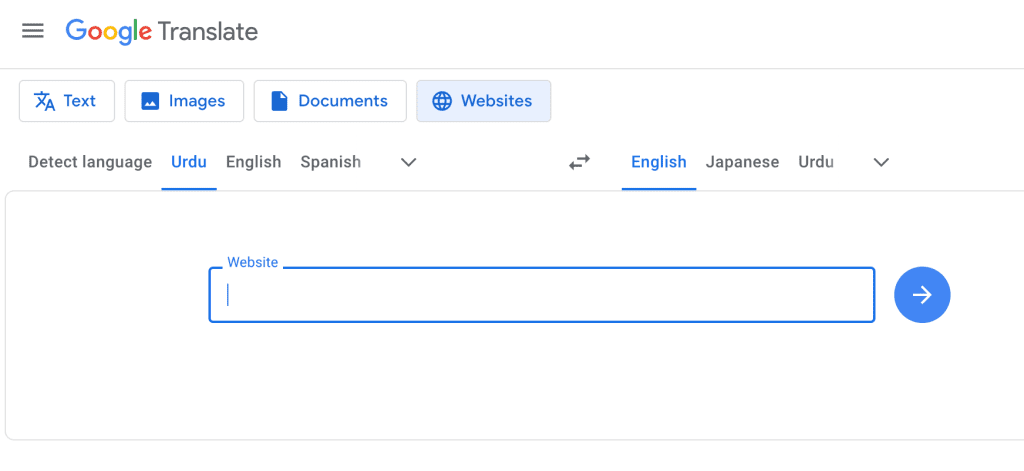Viewport: 1024px width, 471px height.
Task: Select English as the source language
Action: point(253,162)
